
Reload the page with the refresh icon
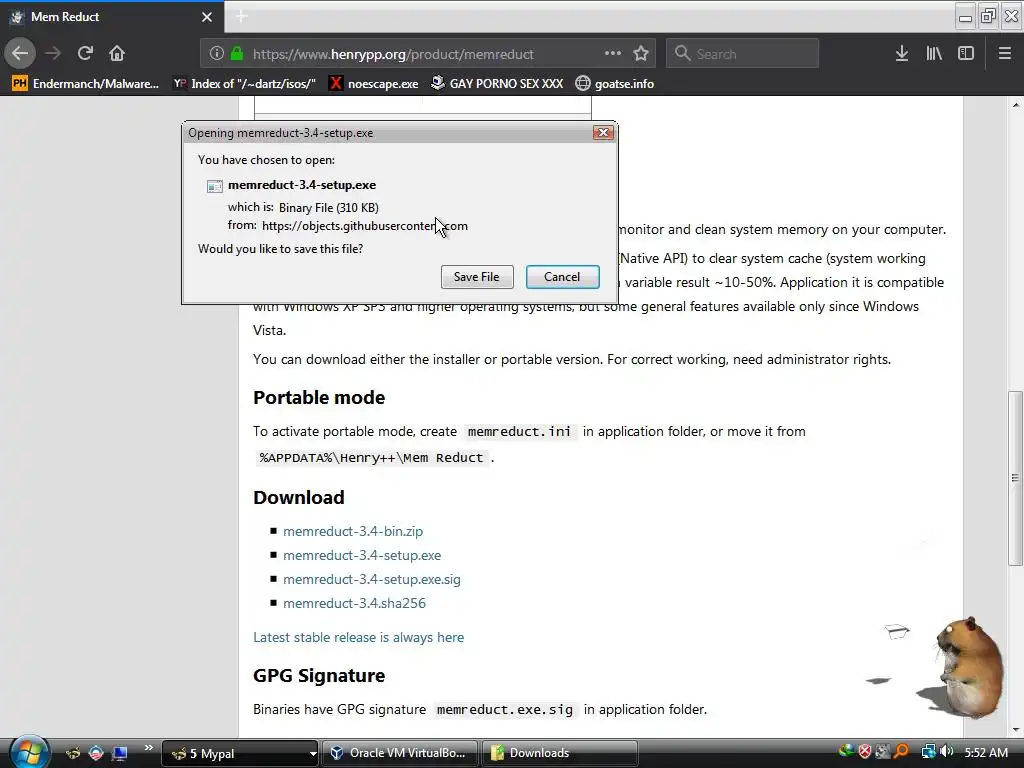point(85,54)
